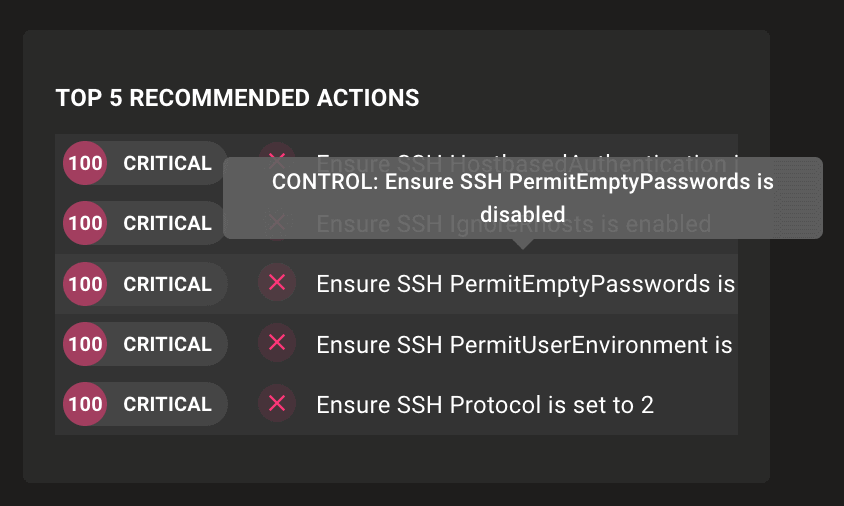
Task: Select CRITICAL severity pill on IgnoreRhosts row
Action: (167, 223)
